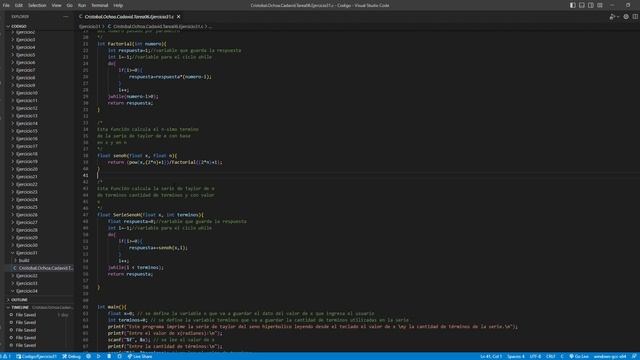Click the status bar build gear icon
This screenshot has height=360, width=640.
pyautogui.click(x=88, y=356)
